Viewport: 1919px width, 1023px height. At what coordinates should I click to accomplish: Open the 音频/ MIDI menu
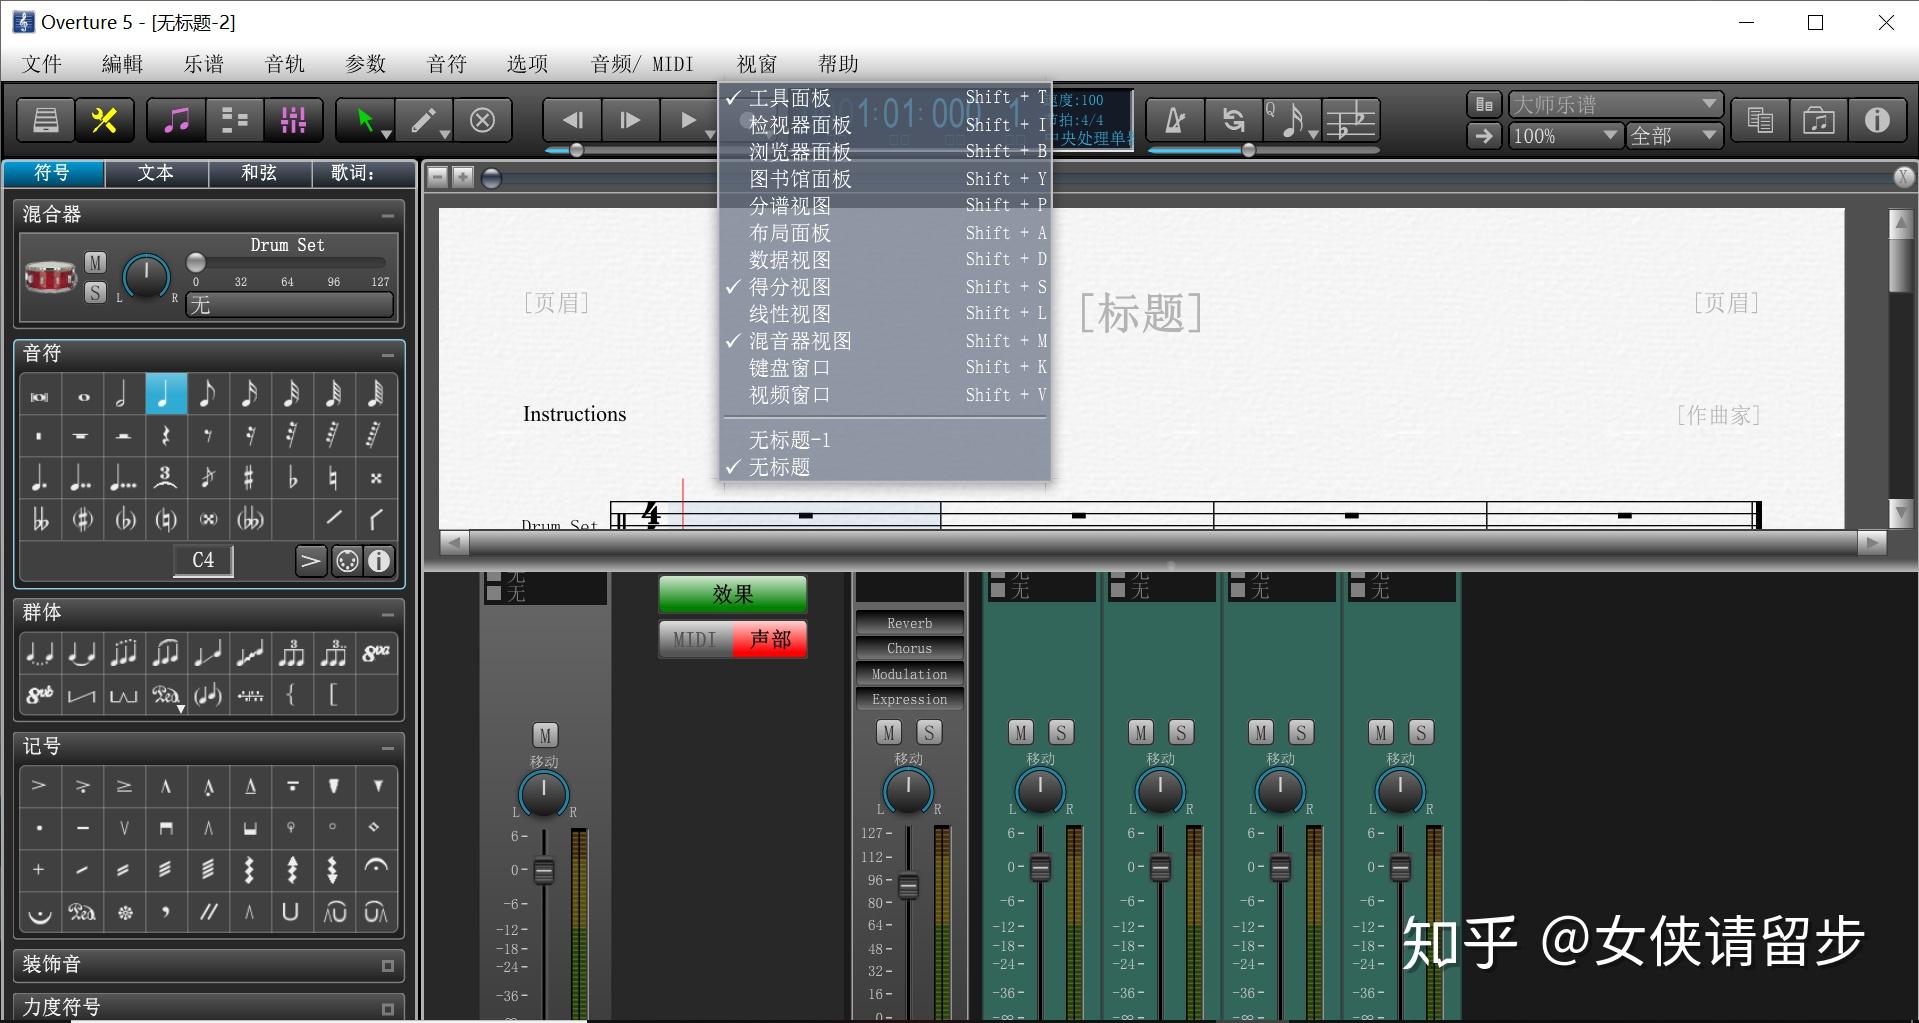[642, 64]
